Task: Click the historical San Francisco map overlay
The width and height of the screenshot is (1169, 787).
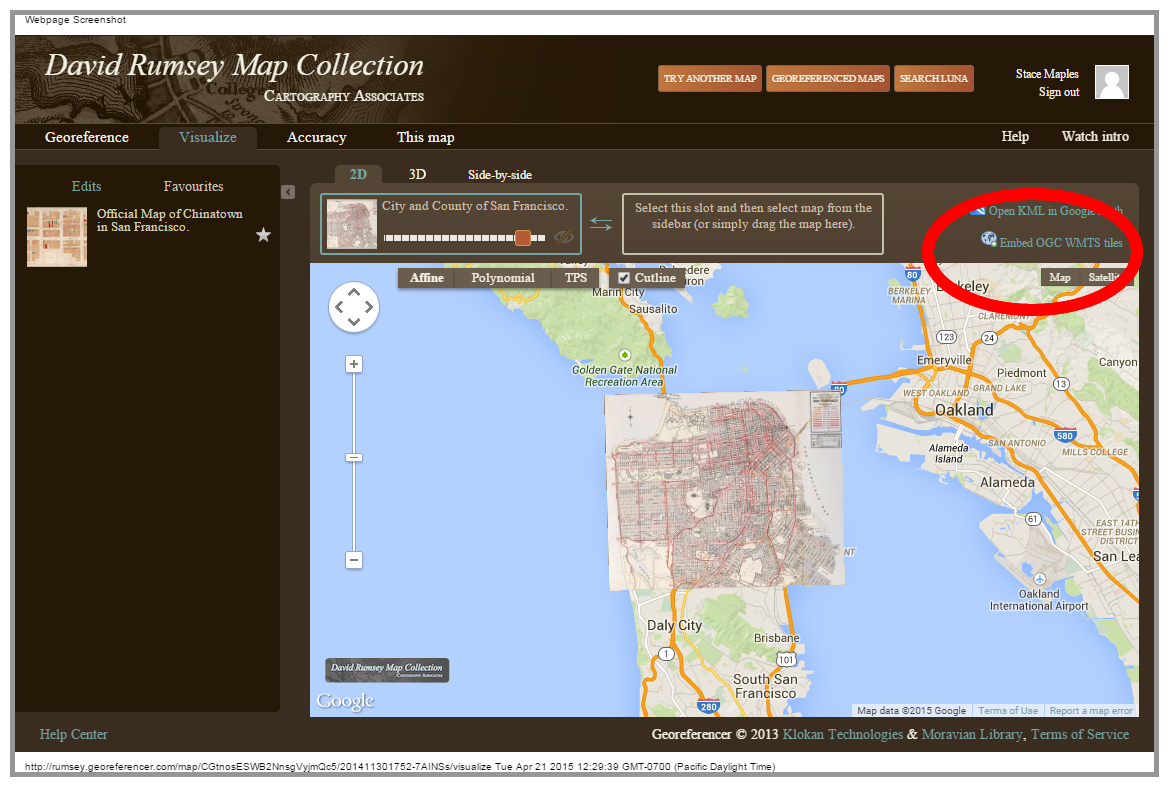Action: click(x=724, y=490)
